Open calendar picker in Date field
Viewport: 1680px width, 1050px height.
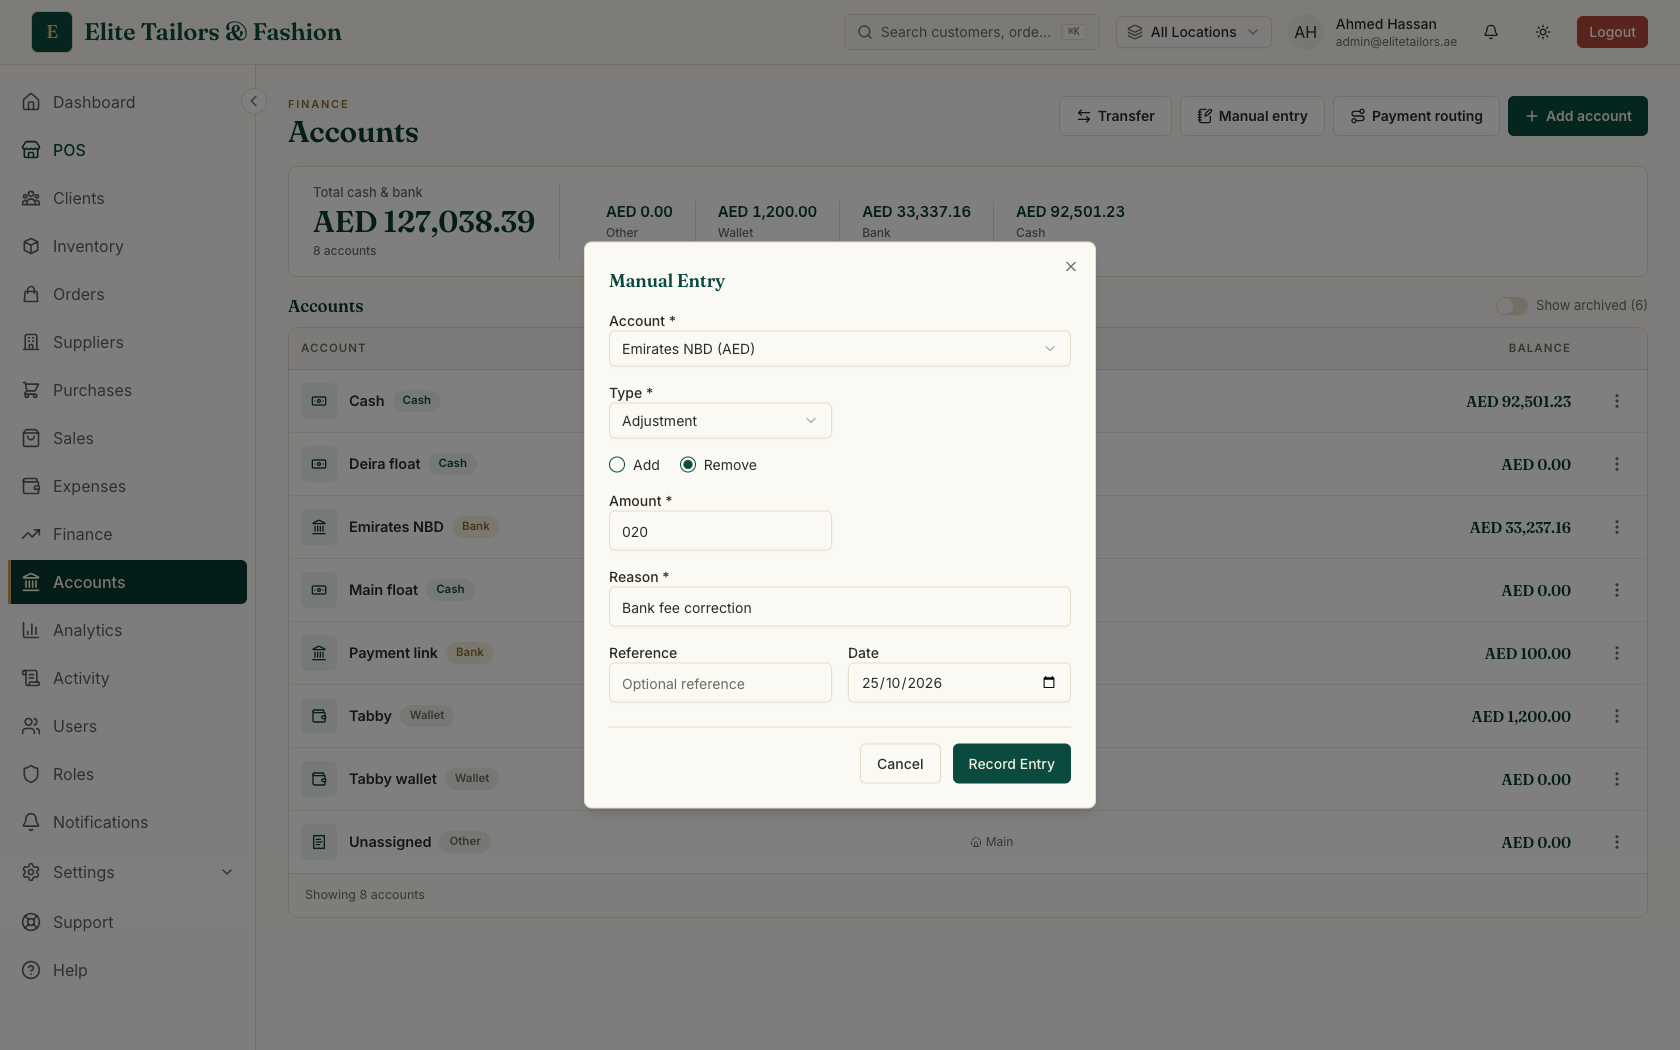tap(1049, 683)
